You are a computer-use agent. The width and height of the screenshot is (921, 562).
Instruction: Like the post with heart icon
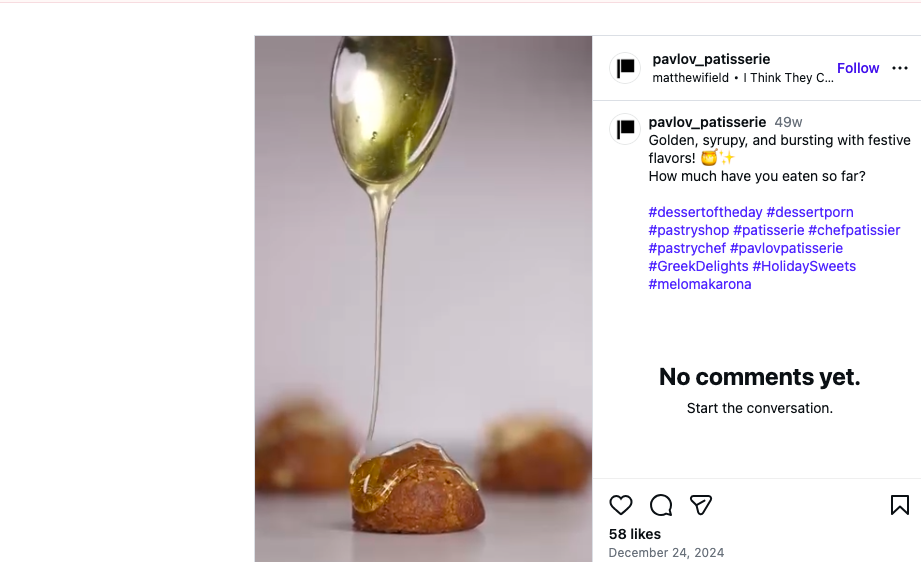coord(621,505)
